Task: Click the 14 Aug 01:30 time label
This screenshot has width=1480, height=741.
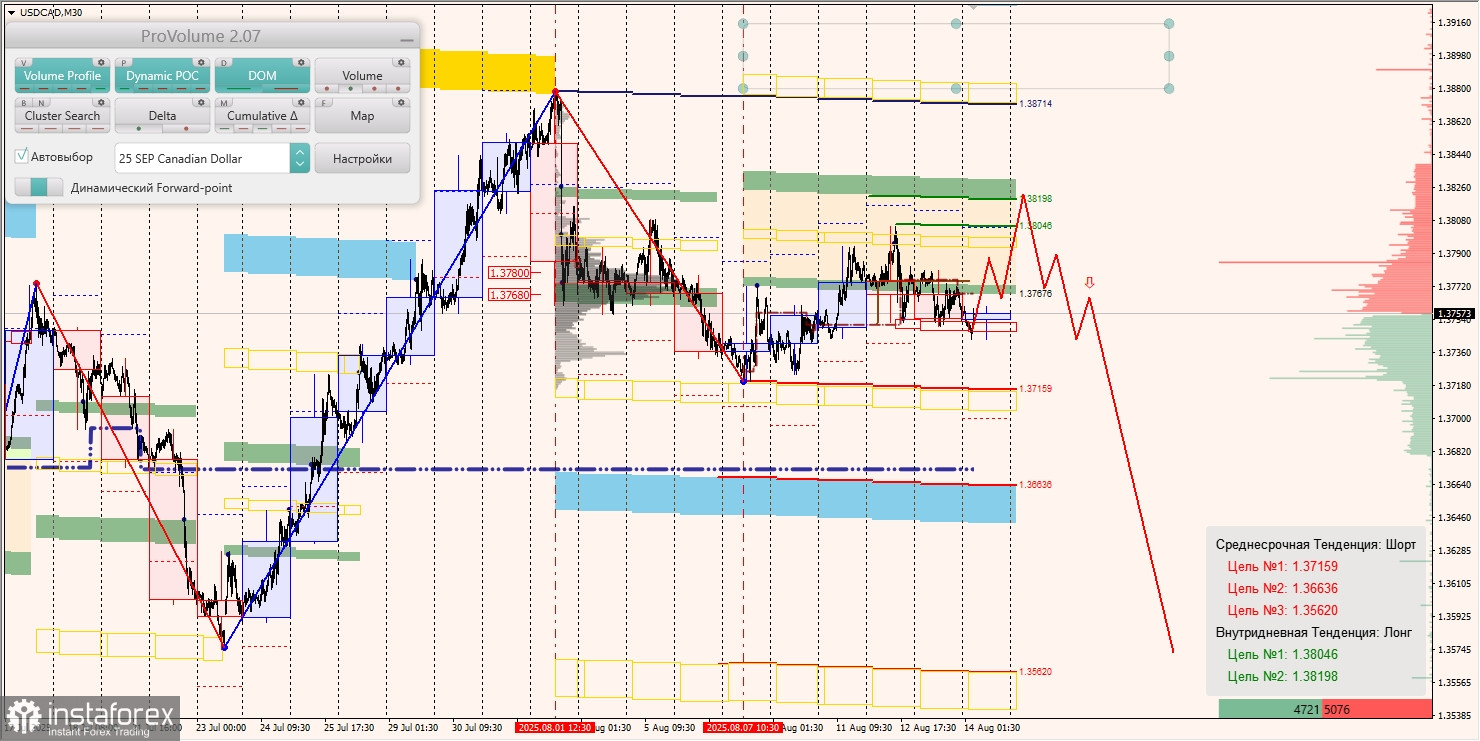Action: 993,728
